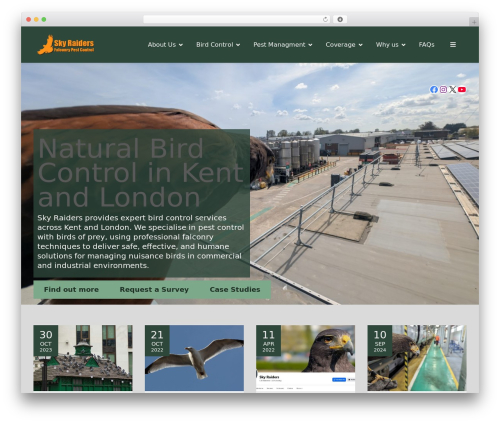Expand the Why us chevron
This screenshot has height=423, width=500.
403,45
